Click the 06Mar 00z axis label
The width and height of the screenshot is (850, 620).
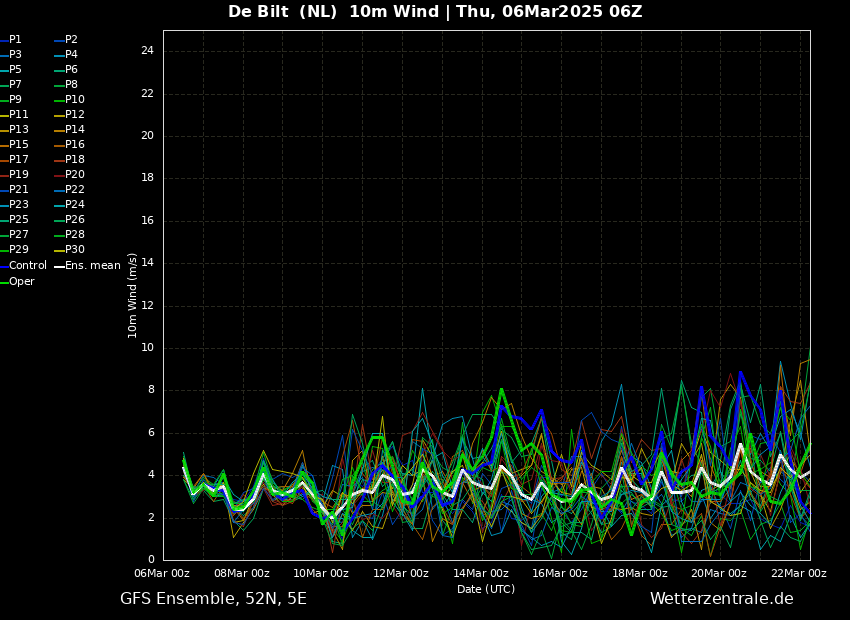pos(162,573)
